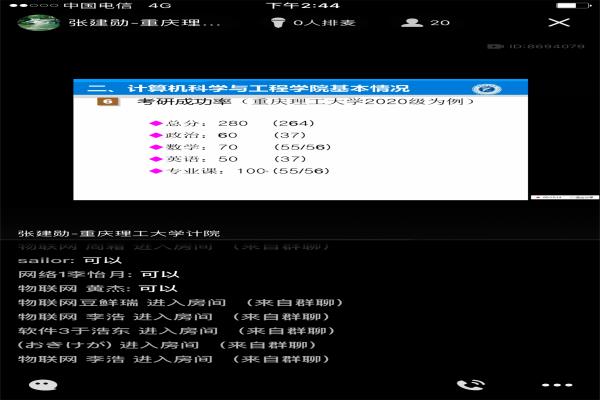Click the 英语: 50 bullet line

(228, 159)
